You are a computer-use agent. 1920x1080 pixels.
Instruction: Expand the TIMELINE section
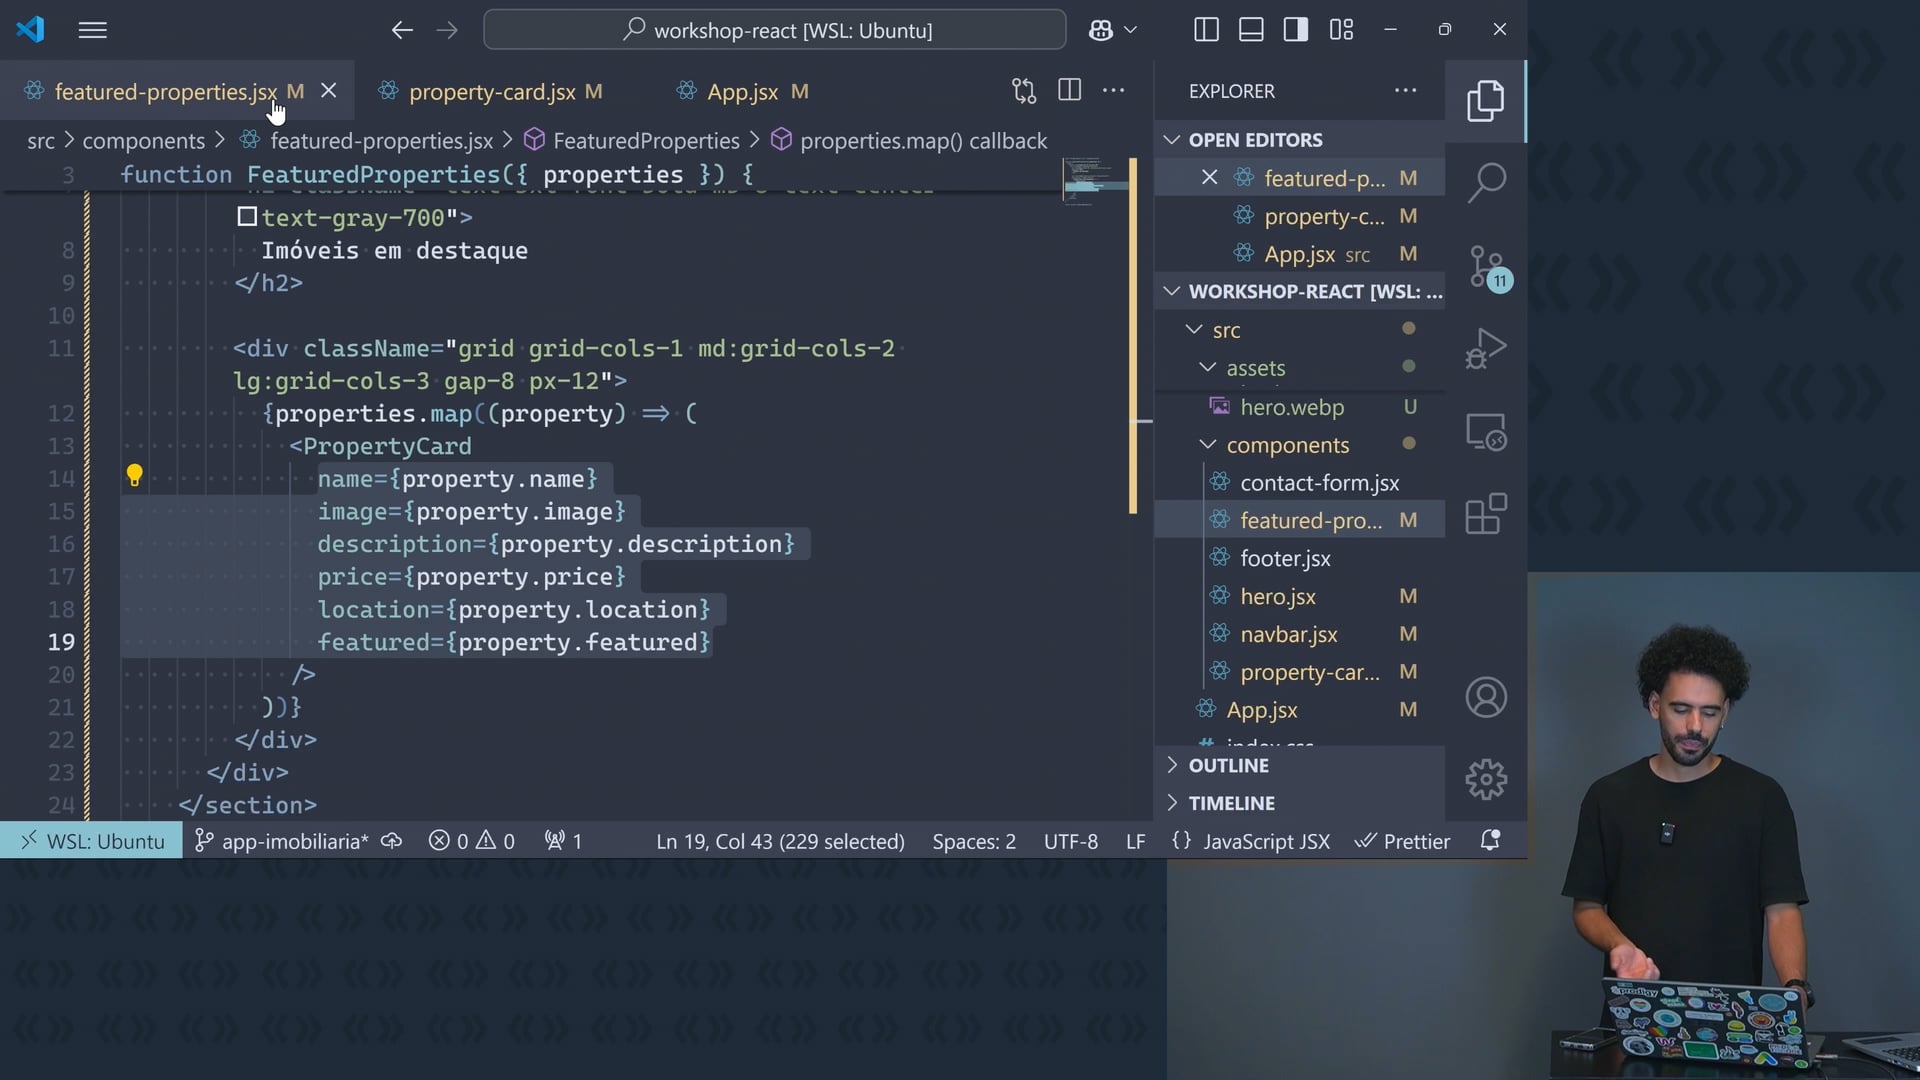tap(1231, 803)
